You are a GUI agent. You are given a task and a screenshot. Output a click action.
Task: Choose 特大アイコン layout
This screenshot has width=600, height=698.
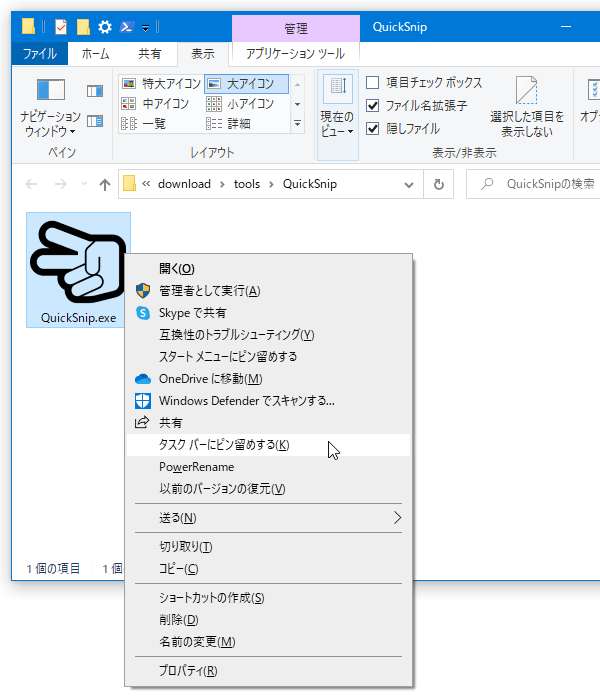161,84
